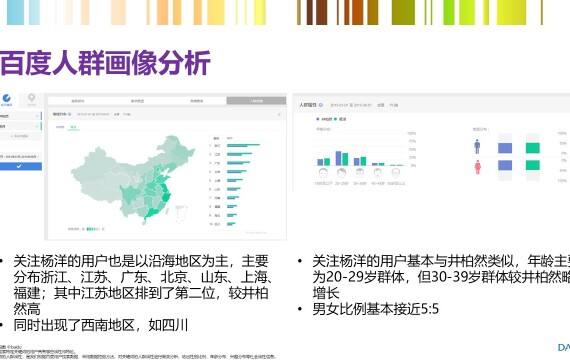Open the date range selector beside 人群属性

(x=350, y=105)
